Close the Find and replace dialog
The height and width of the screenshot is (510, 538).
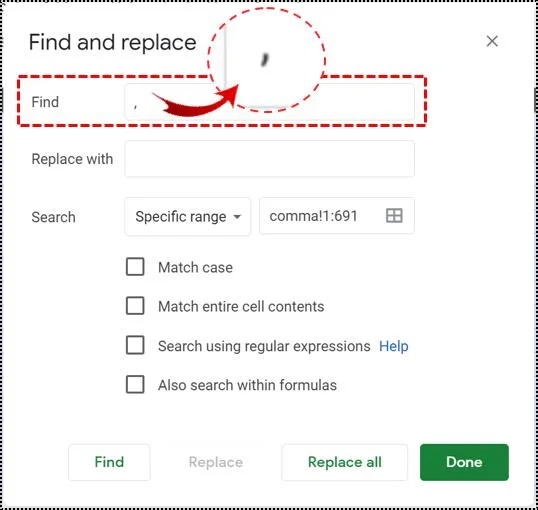pyautogui.click(x=492, y=41)
